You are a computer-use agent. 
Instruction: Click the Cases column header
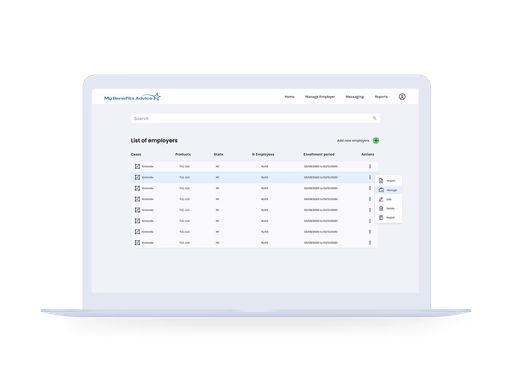point(136,154)
